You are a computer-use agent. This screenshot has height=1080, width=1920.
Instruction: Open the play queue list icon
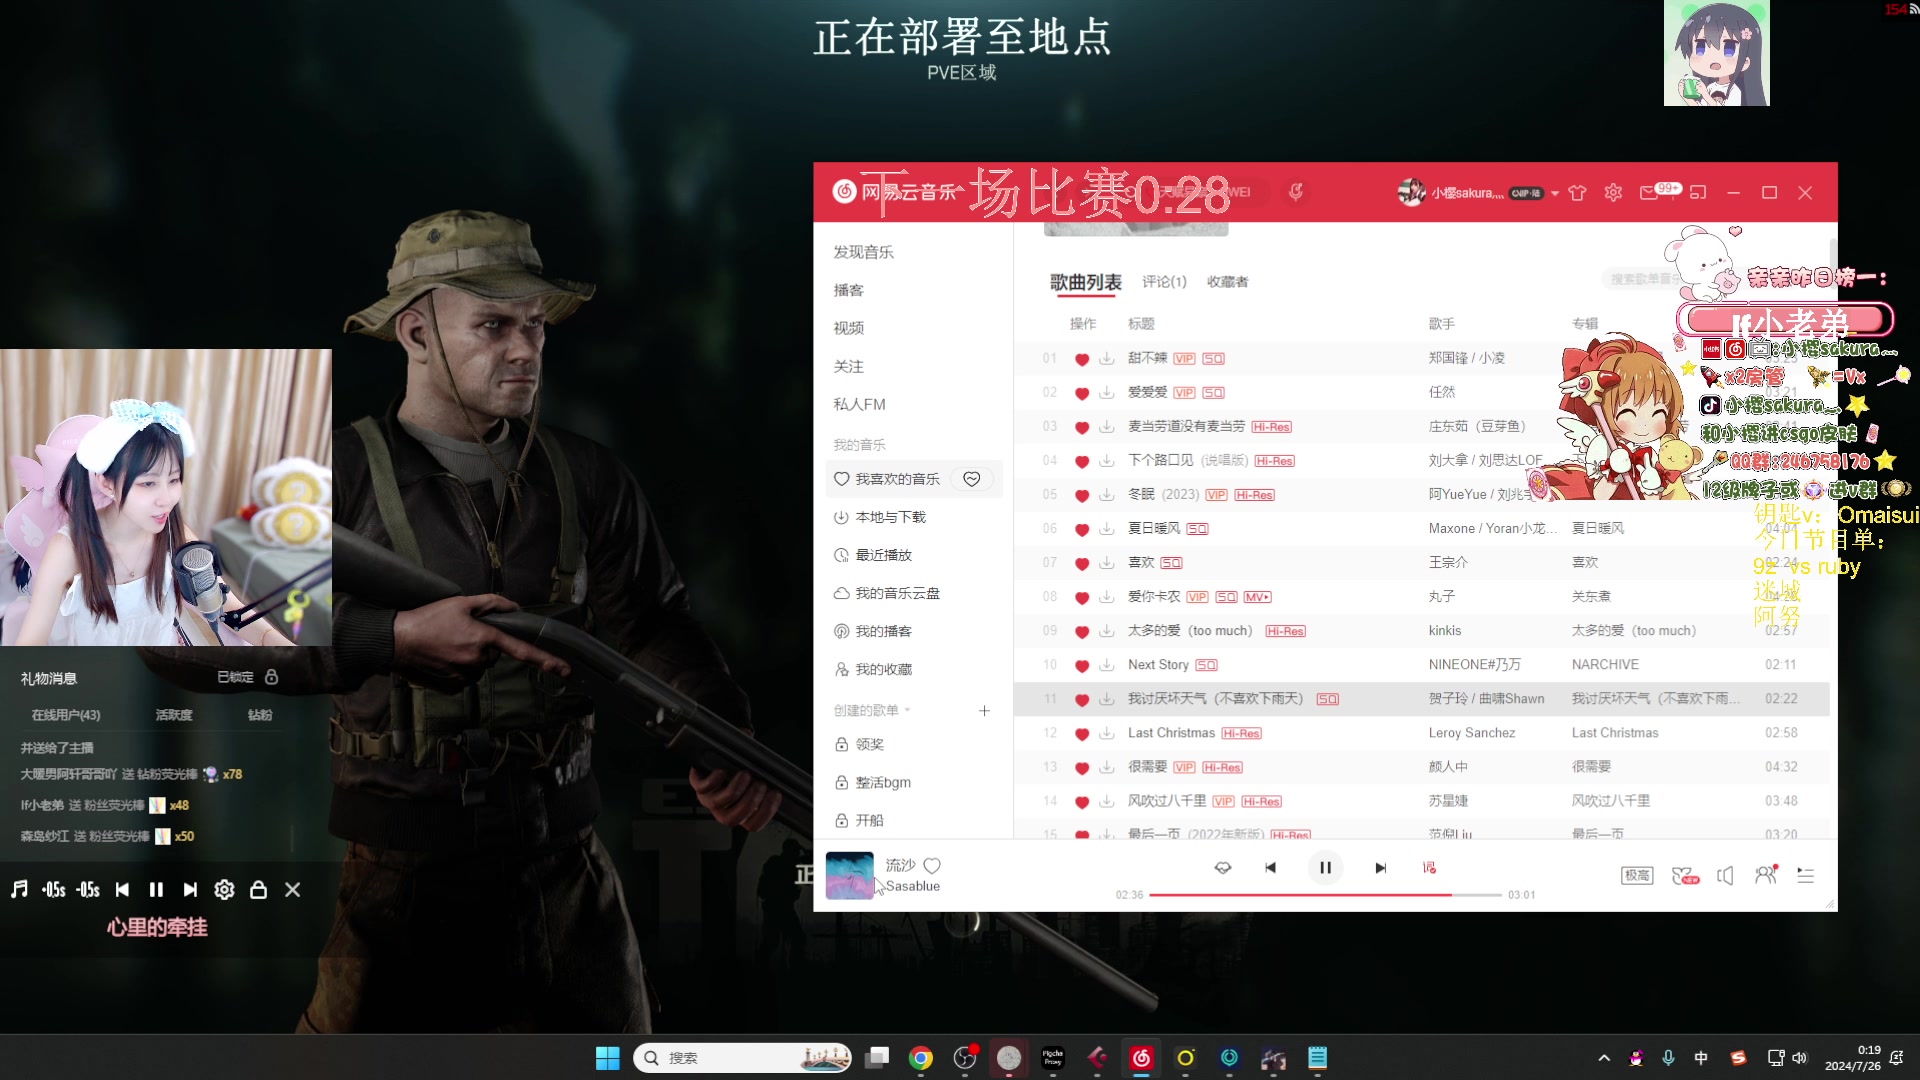(1805, 876)
